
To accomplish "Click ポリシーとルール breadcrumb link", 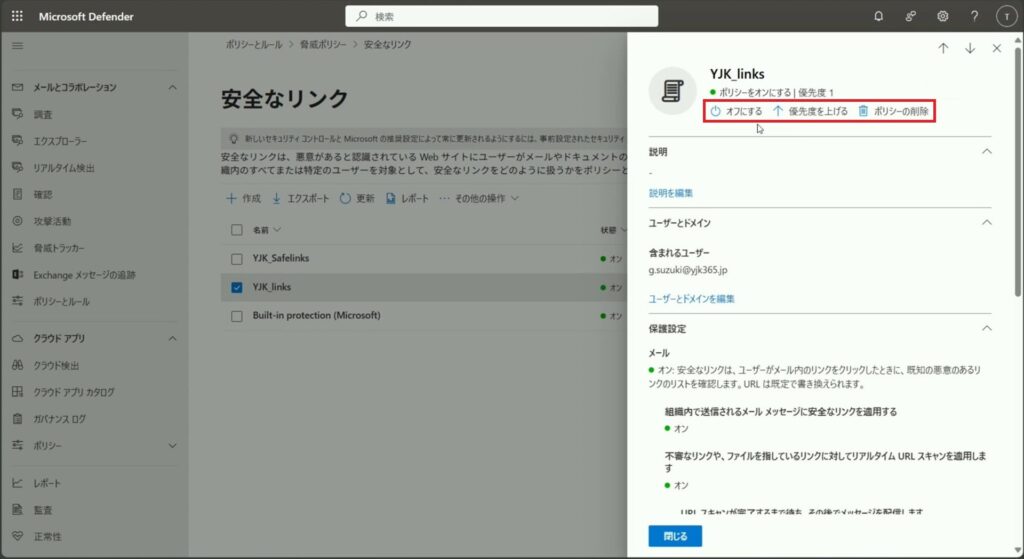I will [x=254, y=44].
